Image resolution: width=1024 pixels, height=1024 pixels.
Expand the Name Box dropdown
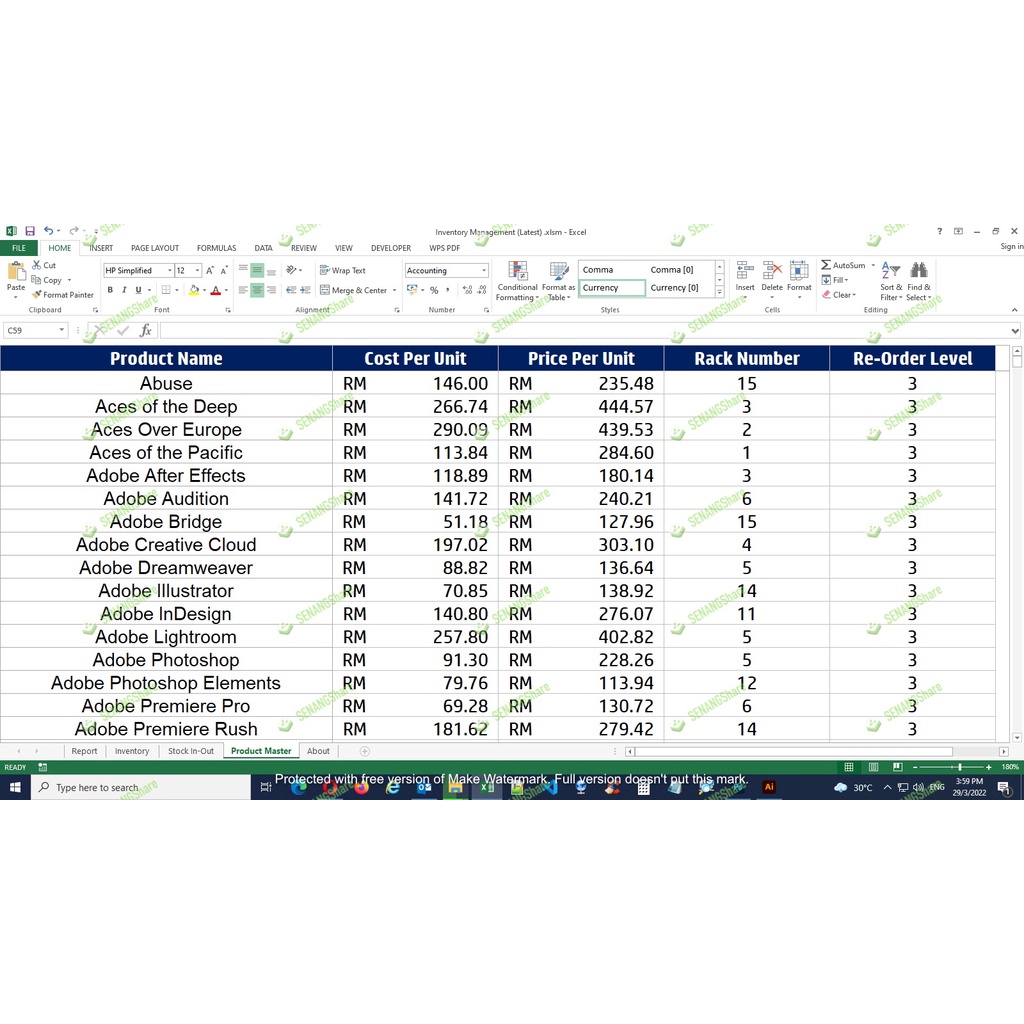(62, 330)
